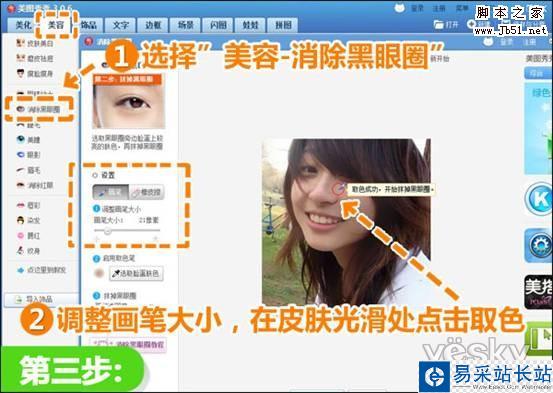Open the 美搭 promo icon

[x=539, y=292]
